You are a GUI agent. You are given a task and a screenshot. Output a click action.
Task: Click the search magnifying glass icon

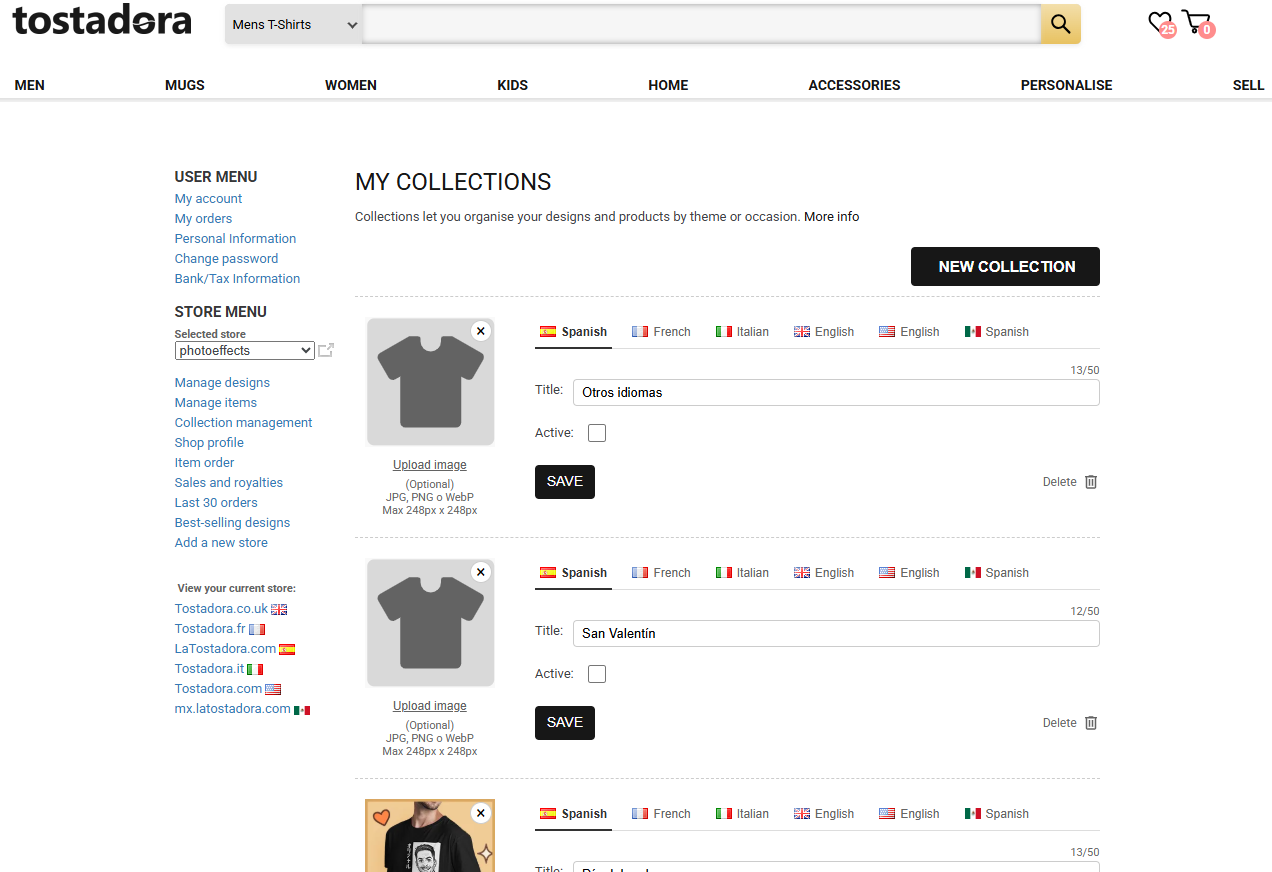(x=1060, y=24)
